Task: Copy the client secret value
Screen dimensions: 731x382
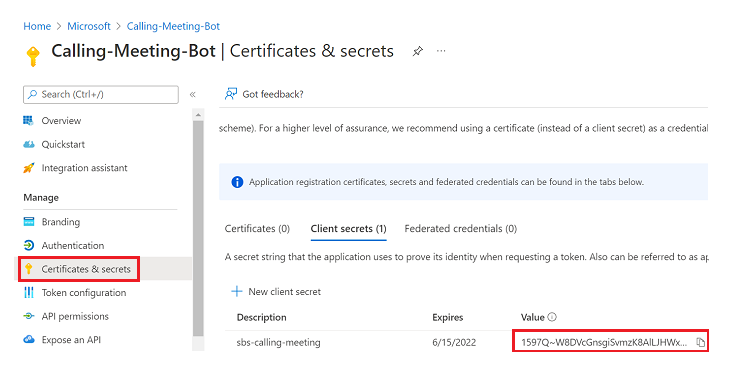Action: pyautogui.click(x=700, y=342)
